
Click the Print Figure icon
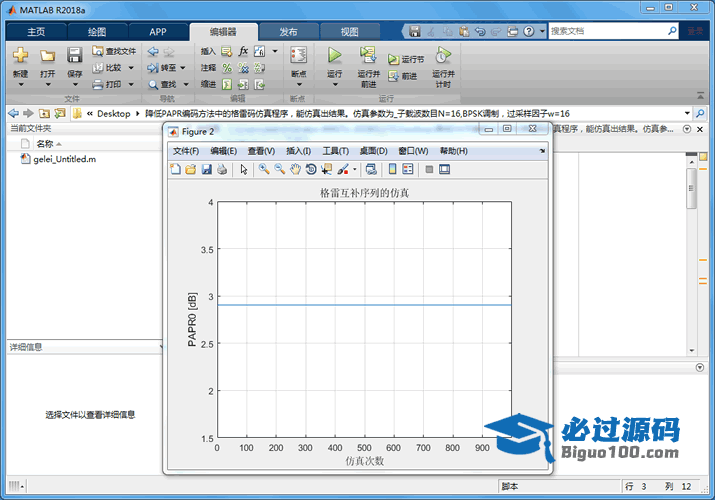(x=222, y=169)
